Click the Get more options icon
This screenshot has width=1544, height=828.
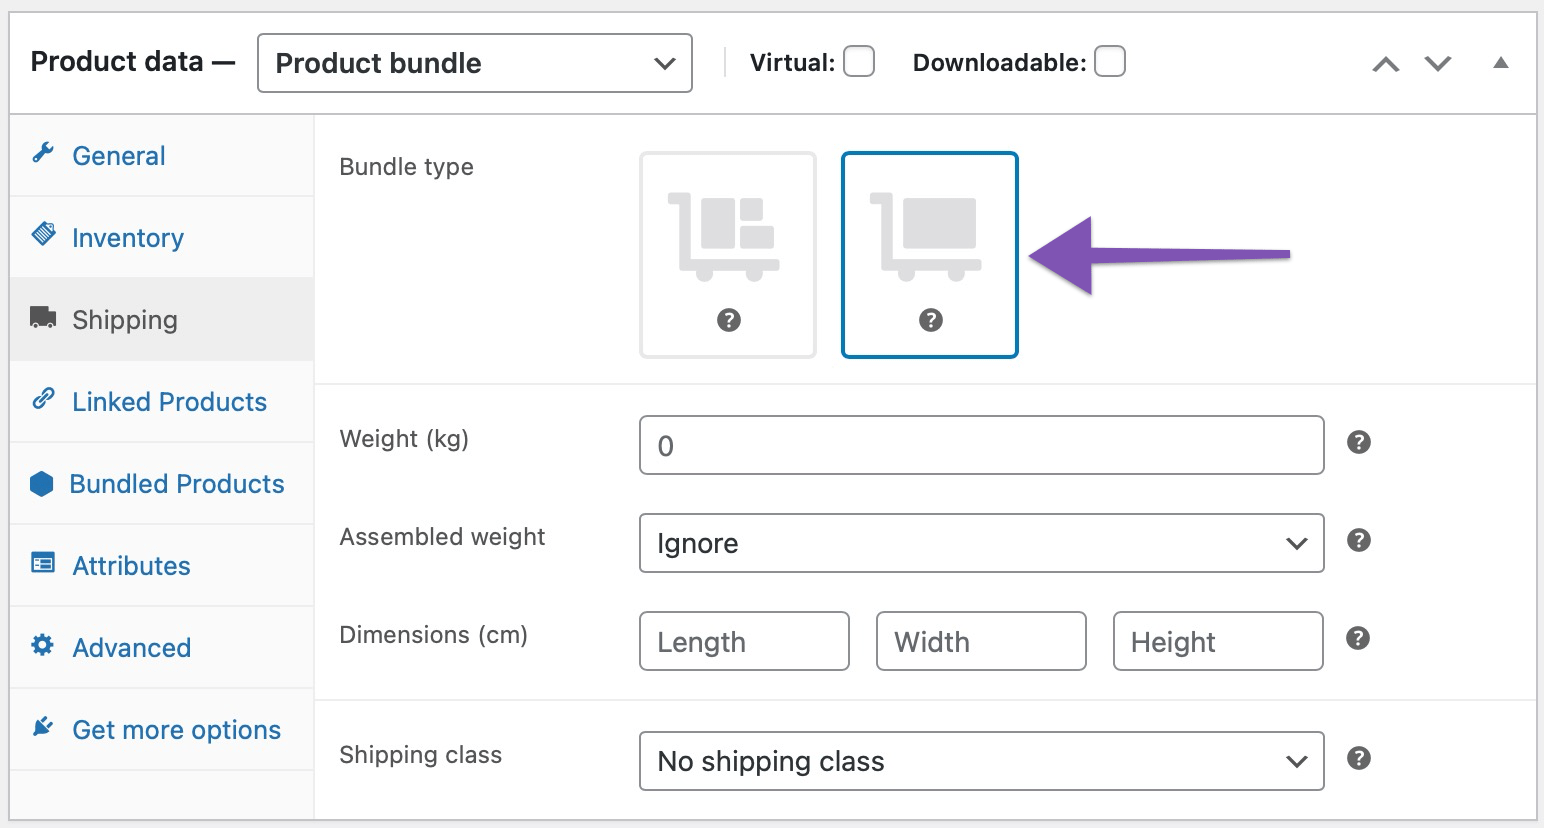[41, 726]
